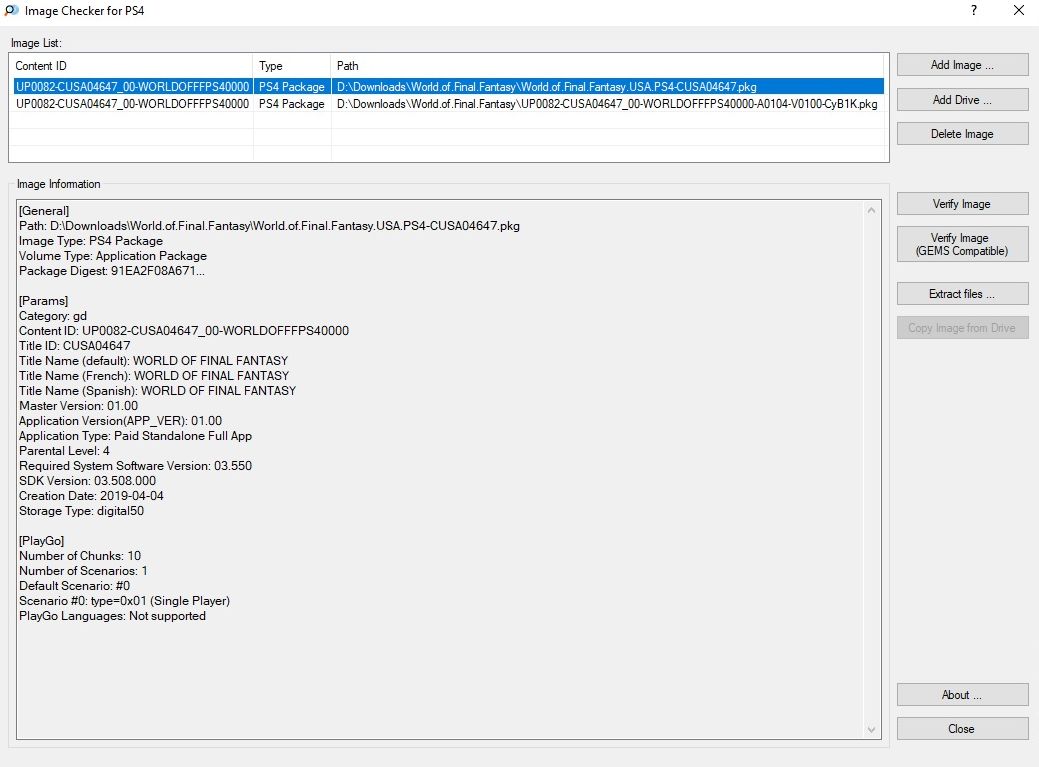Click the [PlayGo] section heading
1039x767 pixels.
pos(42,540)
